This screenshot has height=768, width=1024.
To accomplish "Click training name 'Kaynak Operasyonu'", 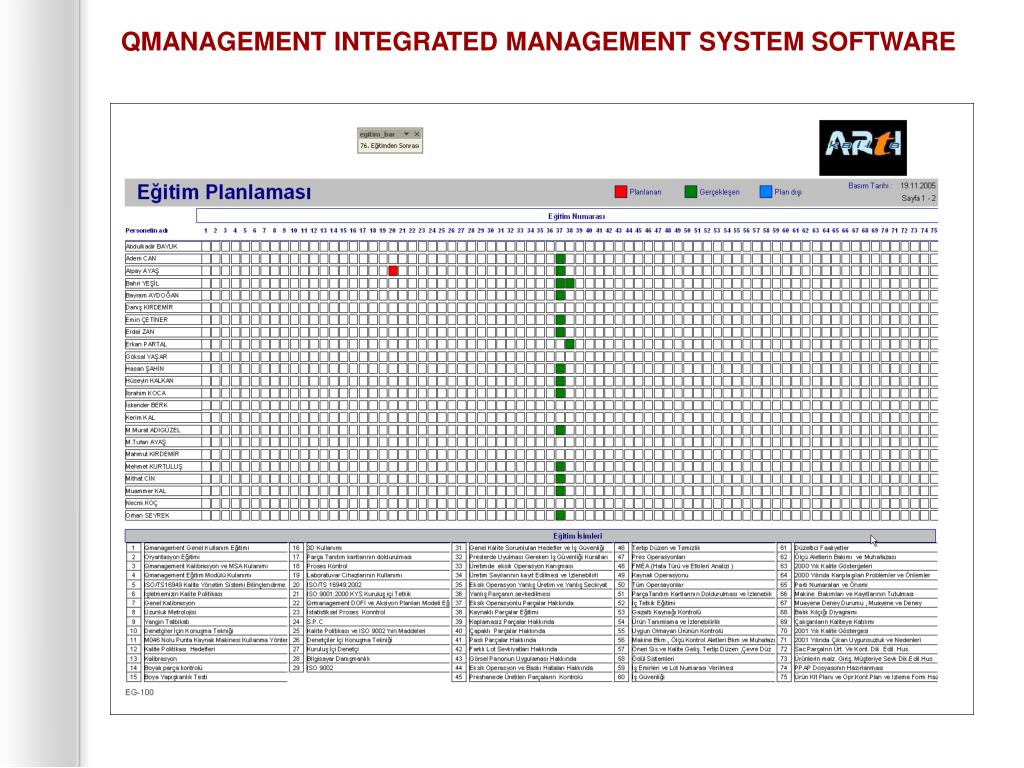I will [x=660, y=575].
